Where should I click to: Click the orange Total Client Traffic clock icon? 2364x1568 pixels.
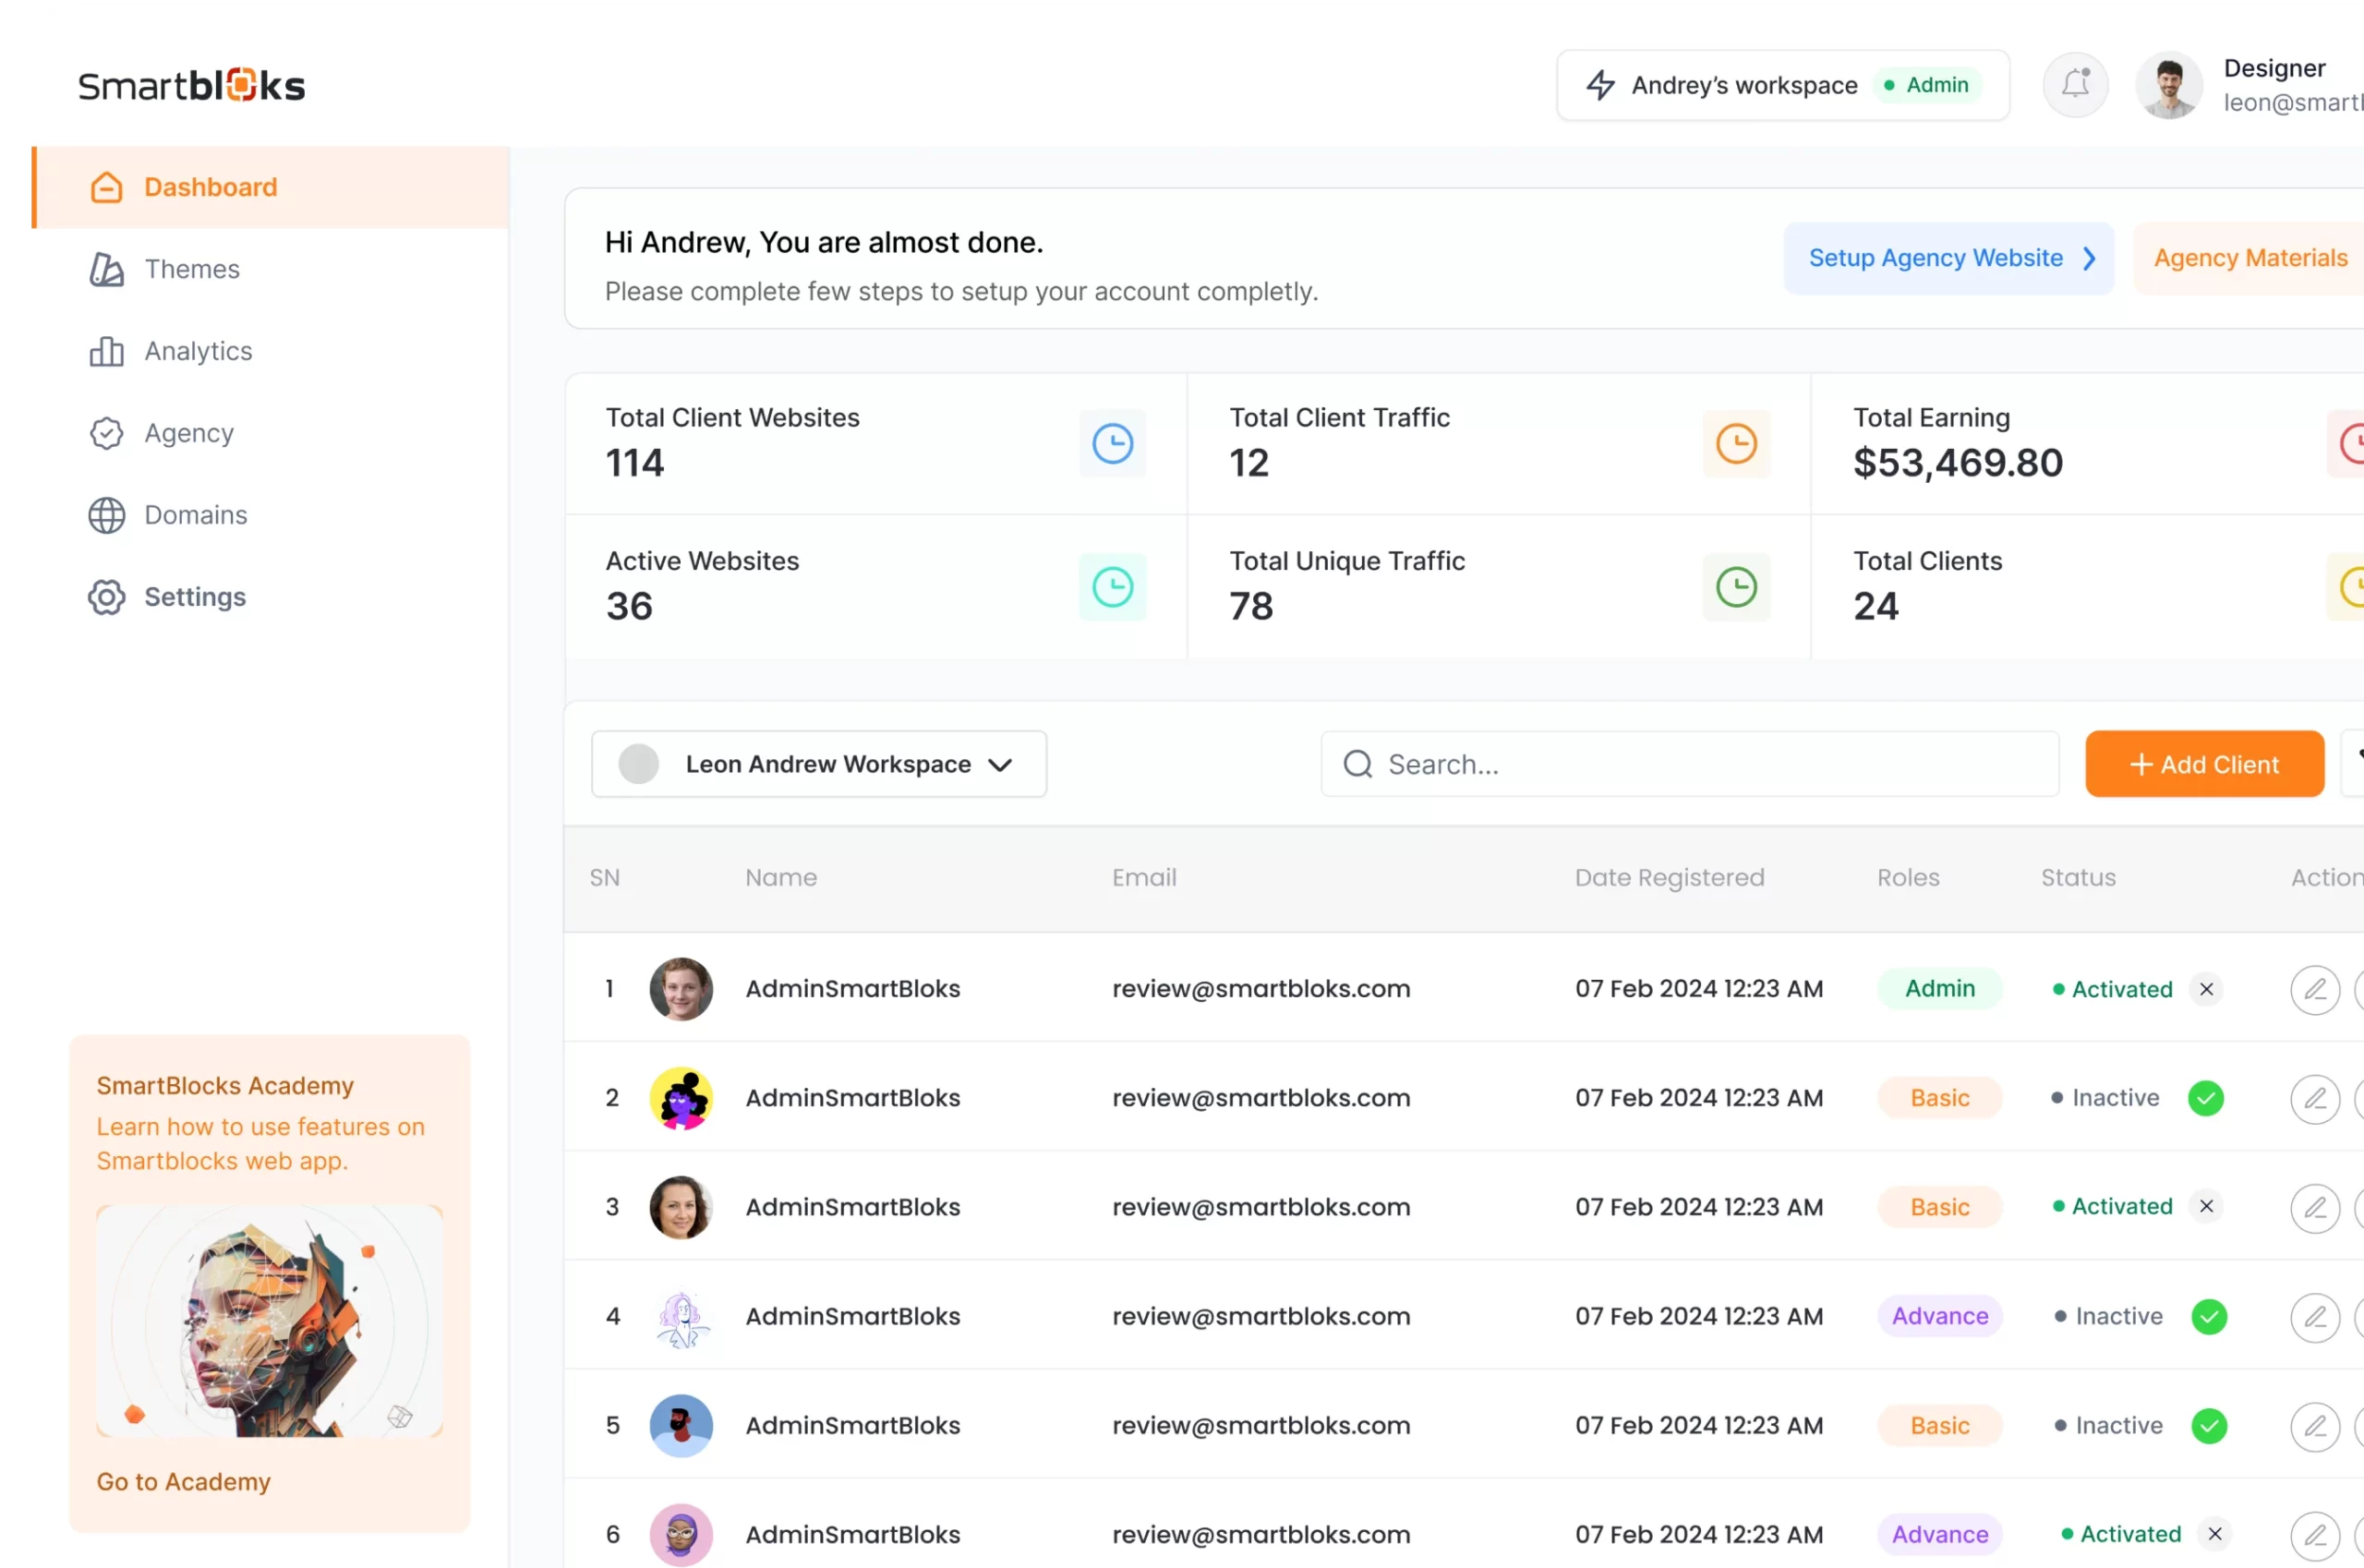[x=1736, y=443]
